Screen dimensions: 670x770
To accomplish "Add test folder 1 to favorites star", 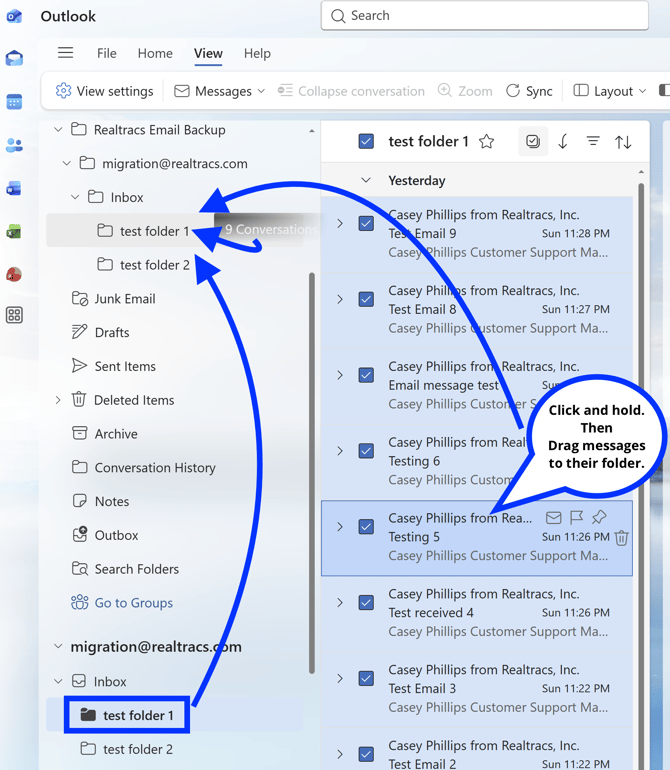I will tap(486, 142).
